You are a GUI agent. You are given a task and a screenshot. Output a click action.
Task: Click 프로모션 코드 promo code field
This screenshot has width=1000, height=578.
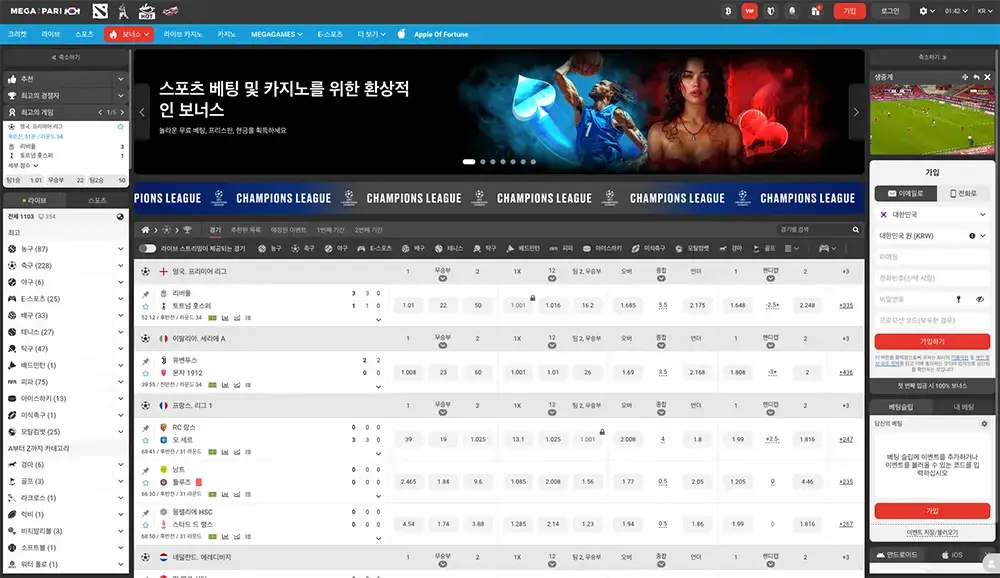tap(932, 320)
